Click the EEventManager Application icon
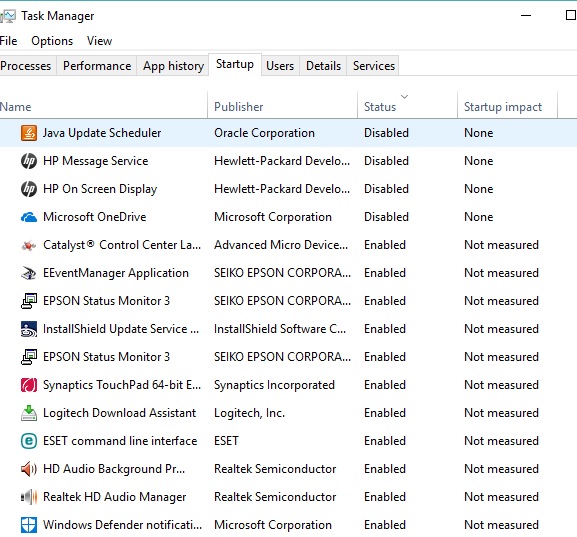Viewport: 577px width, 537px height. [x=29, y=273]
